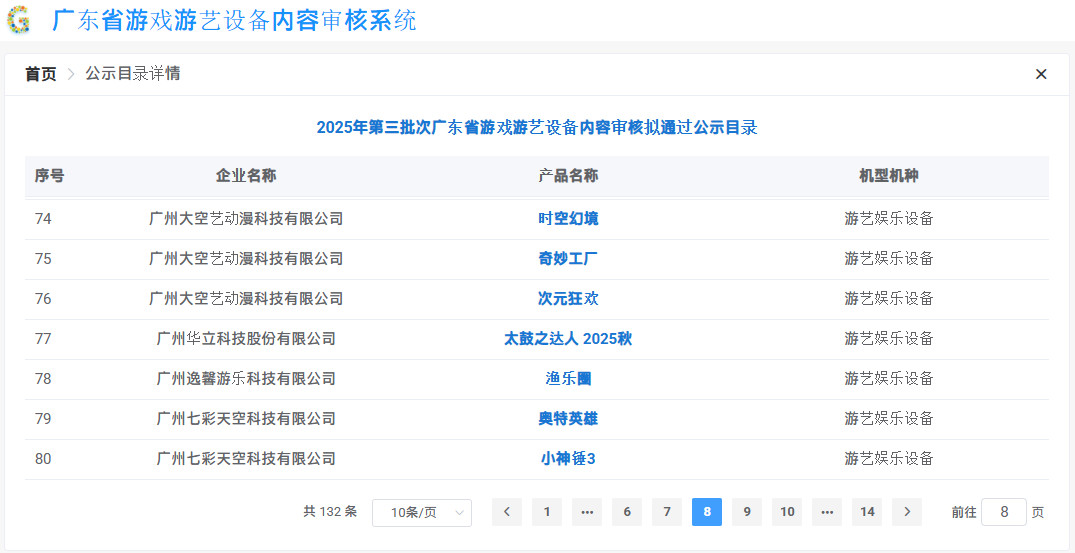Click 游艺娱乐设备 in row 80
Screen dimensions: 1075x553
point(889,458)
